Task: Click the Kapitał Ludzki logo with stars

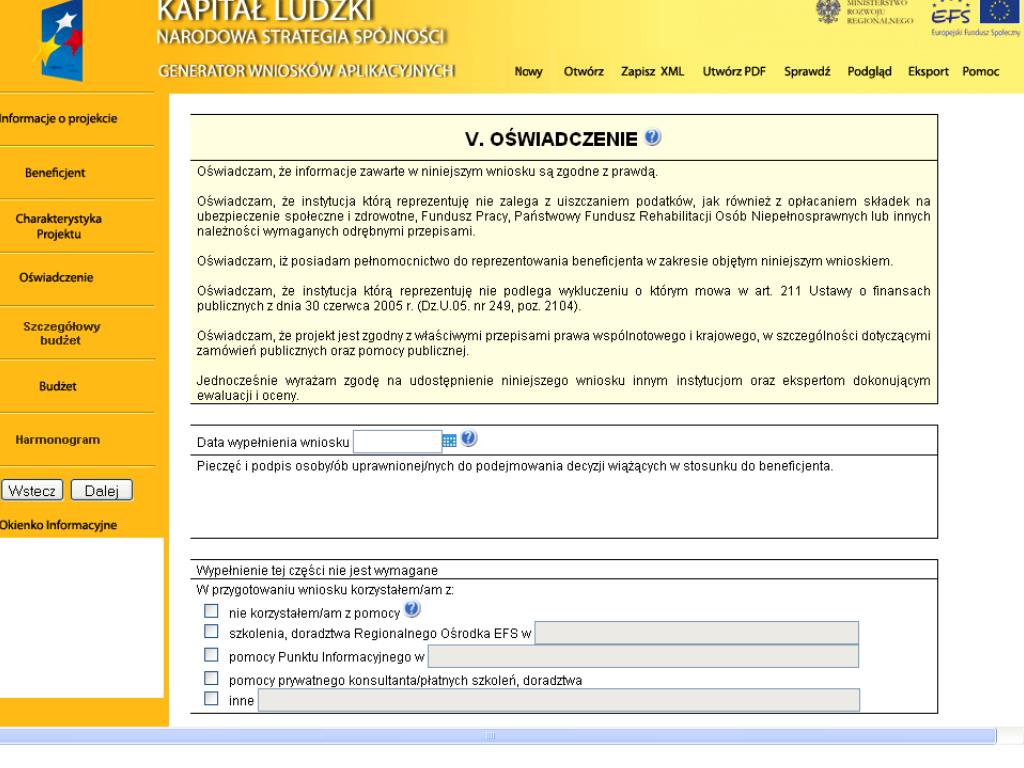Action: tap(60, 41)
